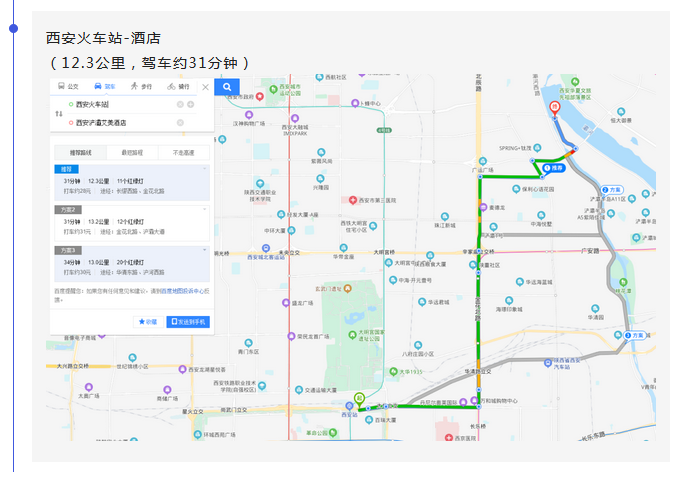680x478 pixels.
Task: Click the 恒大御景 residence icon
Action: click(x=621, y=112)
